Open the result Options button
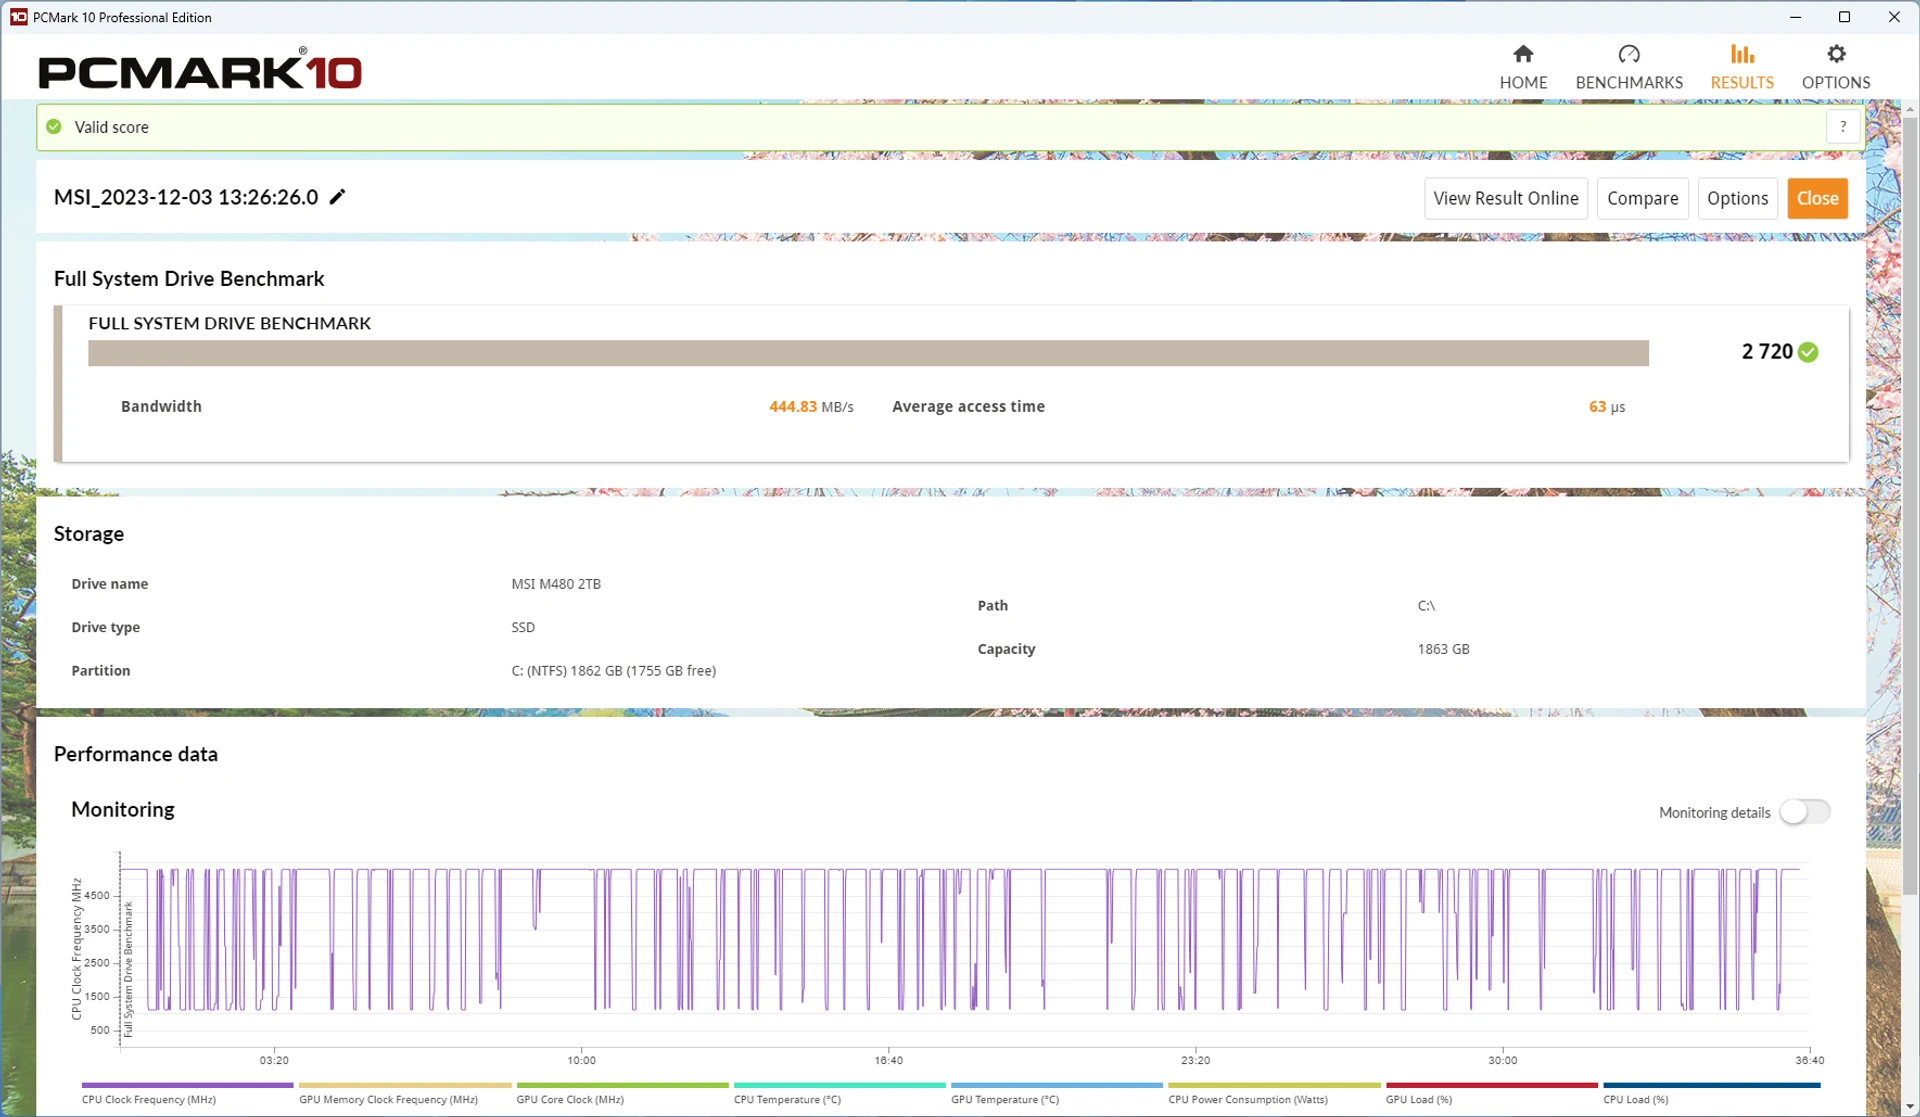The width and height of the screenshot is (1920, 1117). pos(1738,198)
